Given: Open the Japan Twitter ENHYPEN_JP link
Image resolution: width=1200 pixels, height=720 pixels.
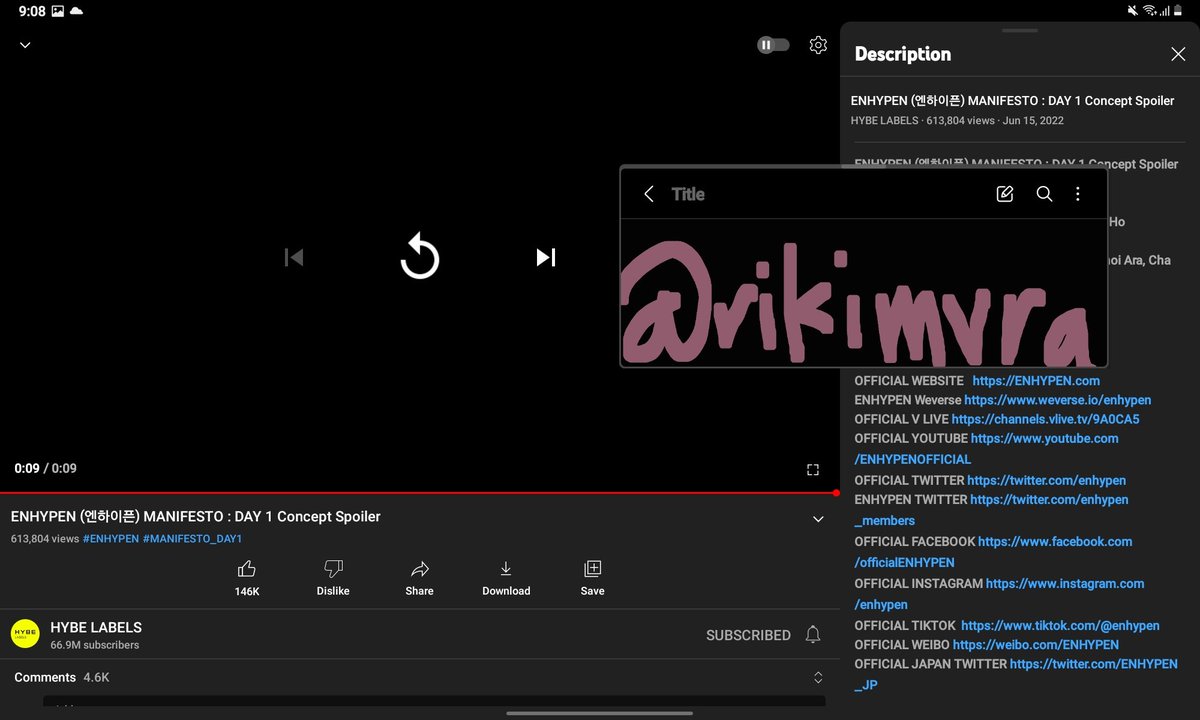Looking at the screenshot, I should [x=1016, y=675].
